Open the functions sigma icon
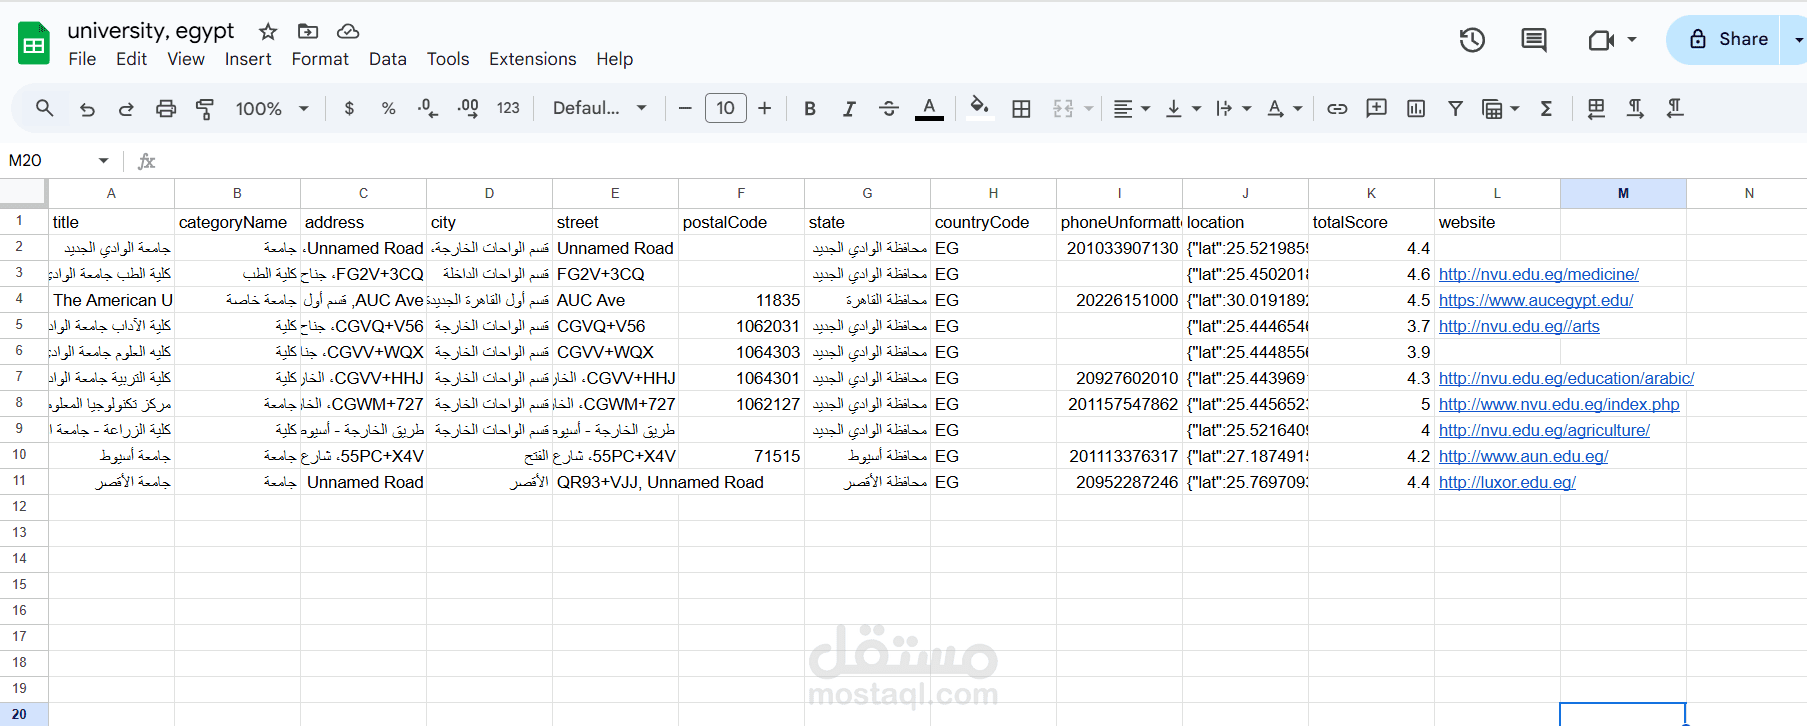1807x726 pixels. [x=1546, y=108]
